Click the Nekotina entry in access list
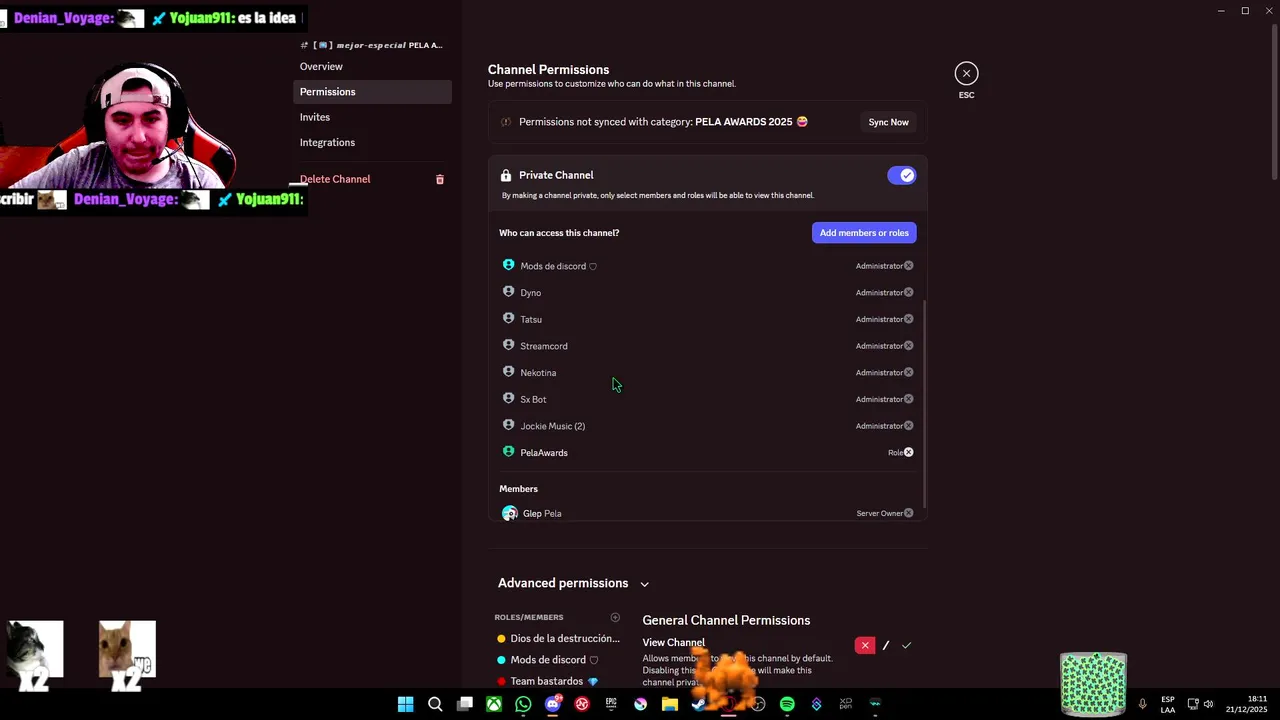Screen dimensions: 1280x720 tap(707, 372)
